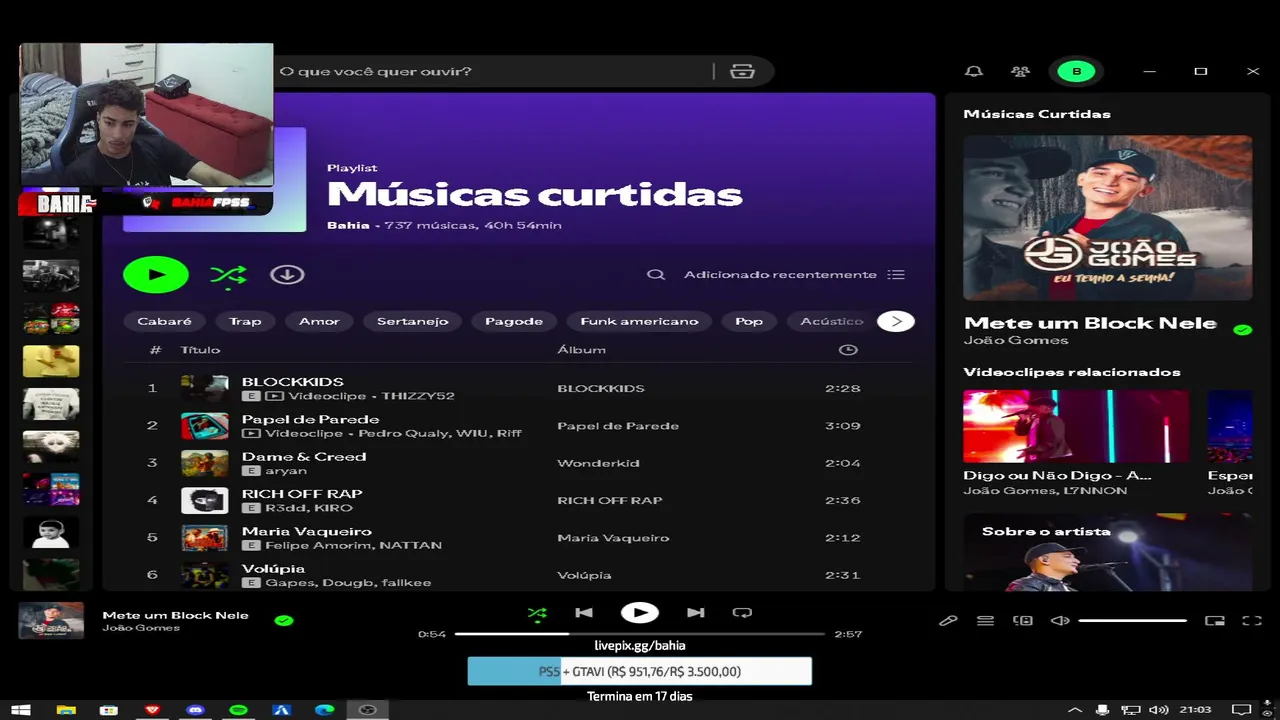
Task: Open File Explorer from the taskbar
Action: [66, 710]
